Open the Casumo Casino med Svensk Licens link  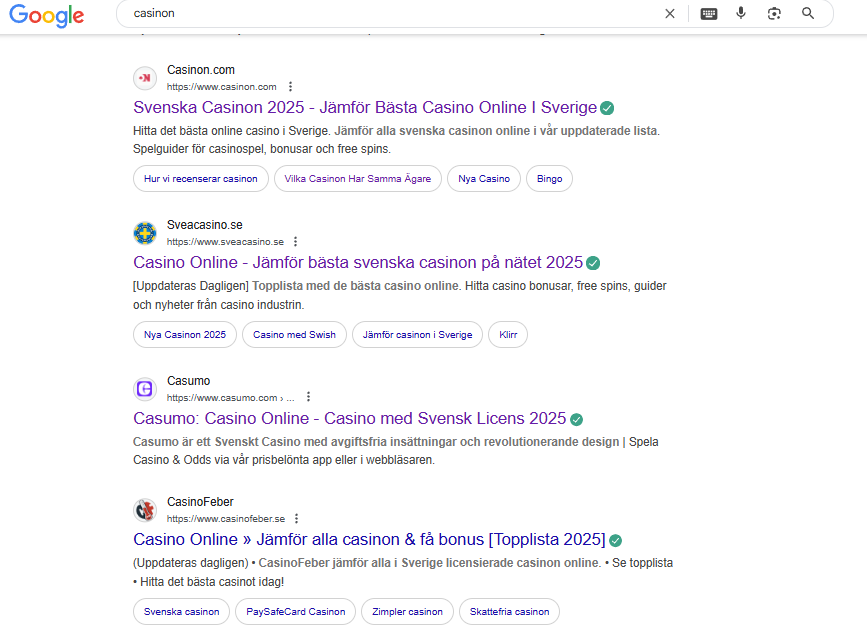pos(349,419)
